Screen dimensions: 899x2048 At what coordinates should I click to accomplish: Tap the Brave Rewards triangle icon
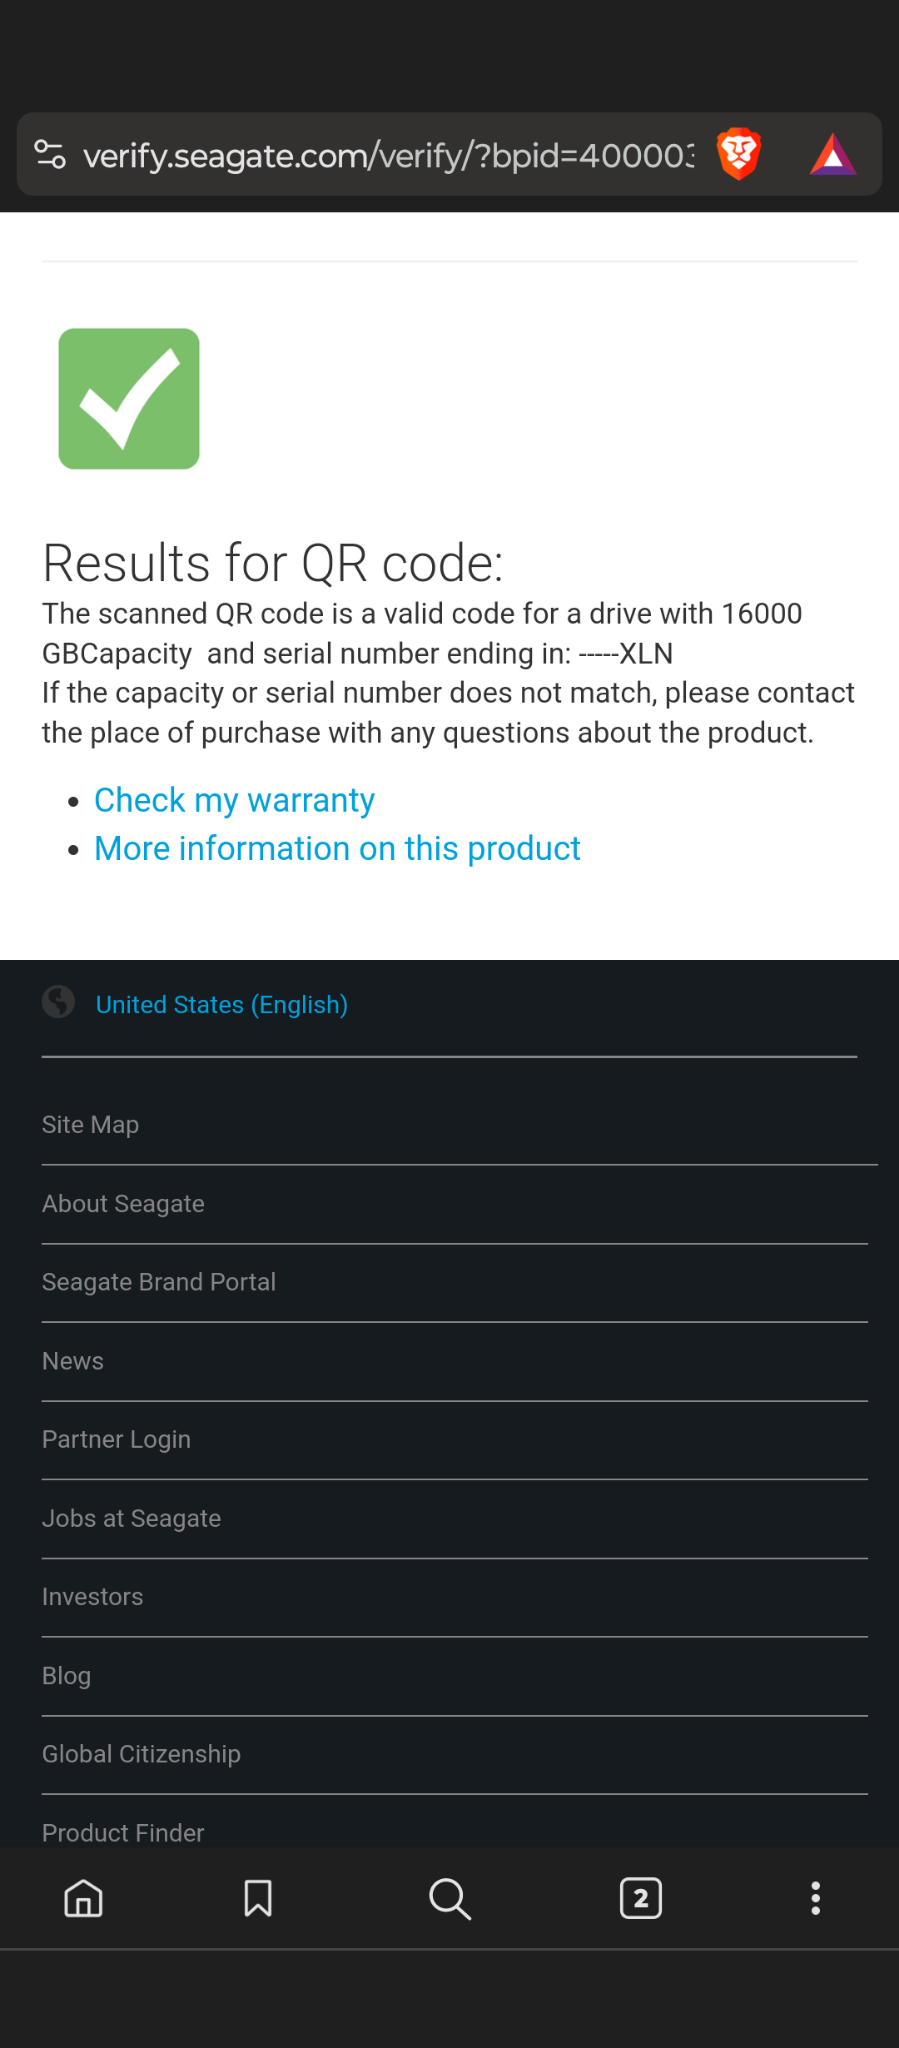pyautogui.click(x=832, y=155)
